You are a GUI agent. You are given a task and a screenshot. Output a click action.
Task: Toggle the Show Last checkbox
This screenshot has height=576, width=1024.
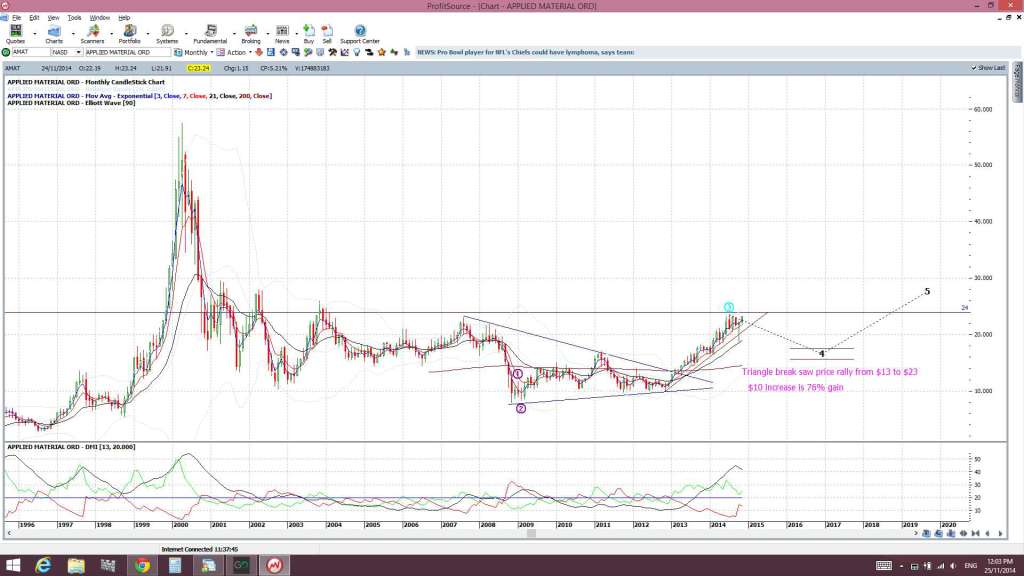974,68
